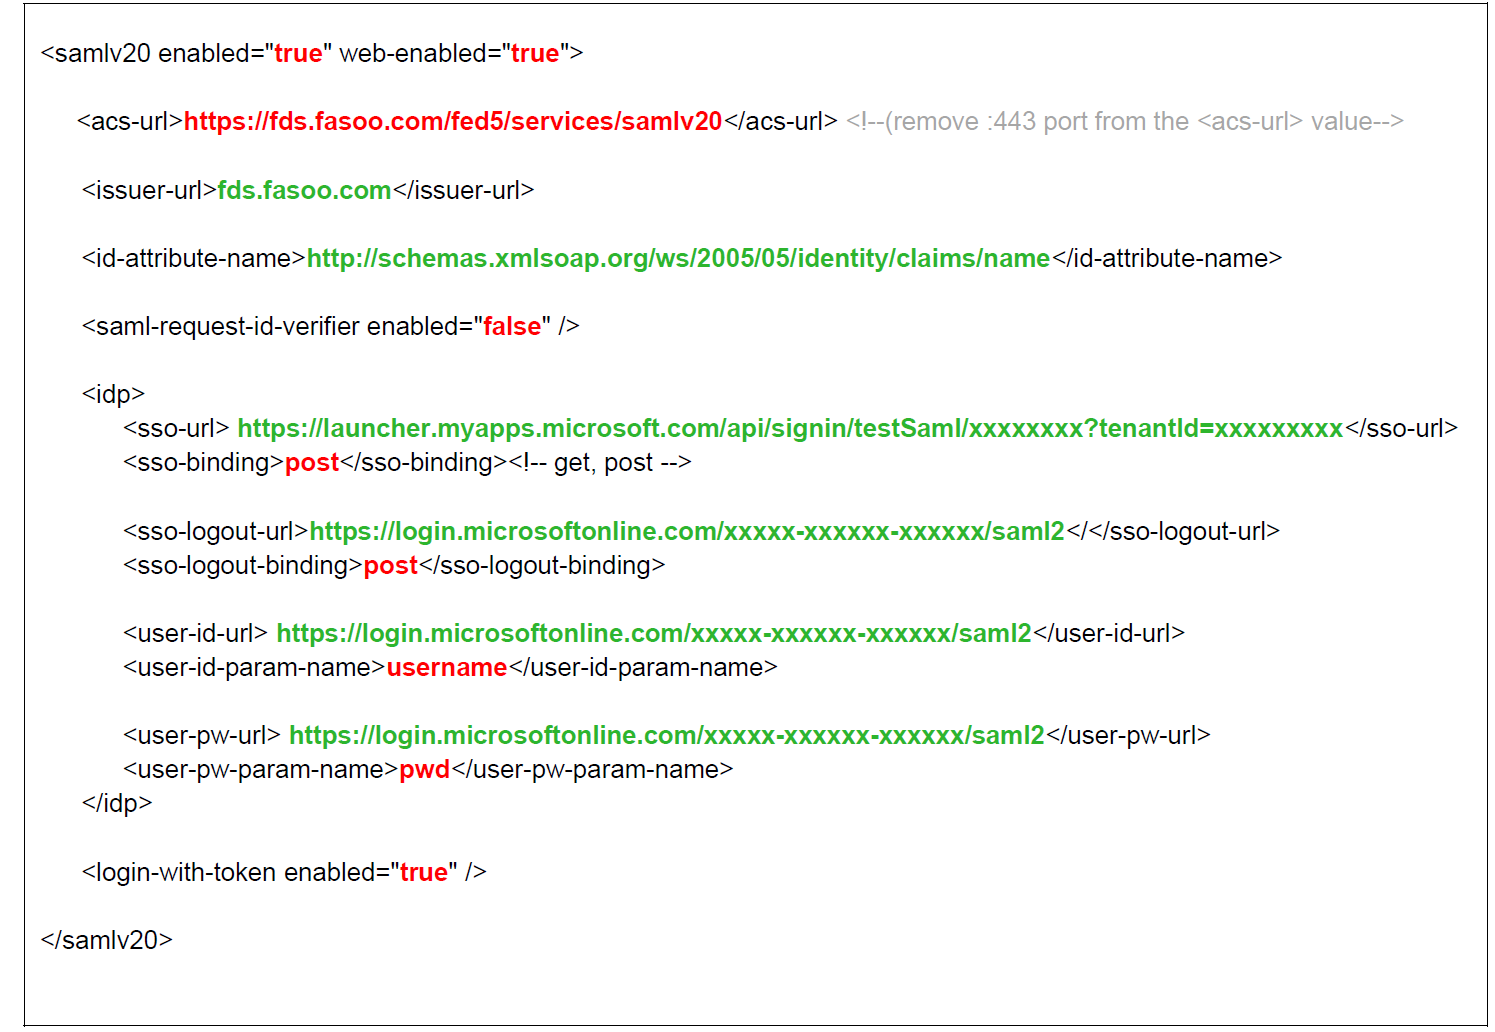The width and height of the screenshot is (1495, 1032).
Task: Click the closing /acs-url tag
Action: [x=781, y=122]
